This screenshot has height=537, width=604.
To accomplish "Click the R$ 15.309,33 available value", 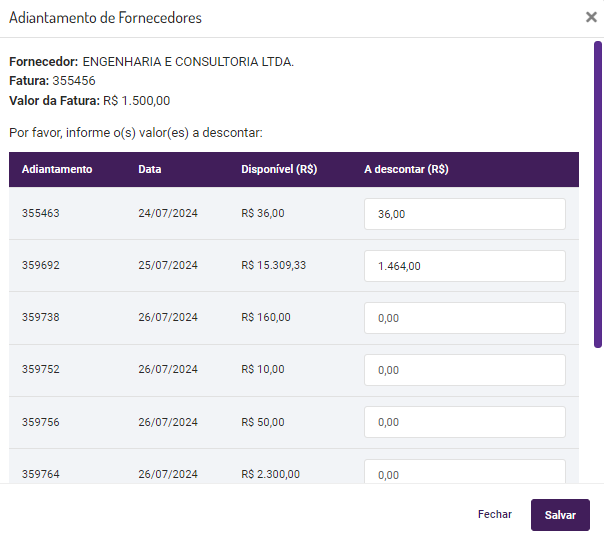I will (x=274, y=266).
